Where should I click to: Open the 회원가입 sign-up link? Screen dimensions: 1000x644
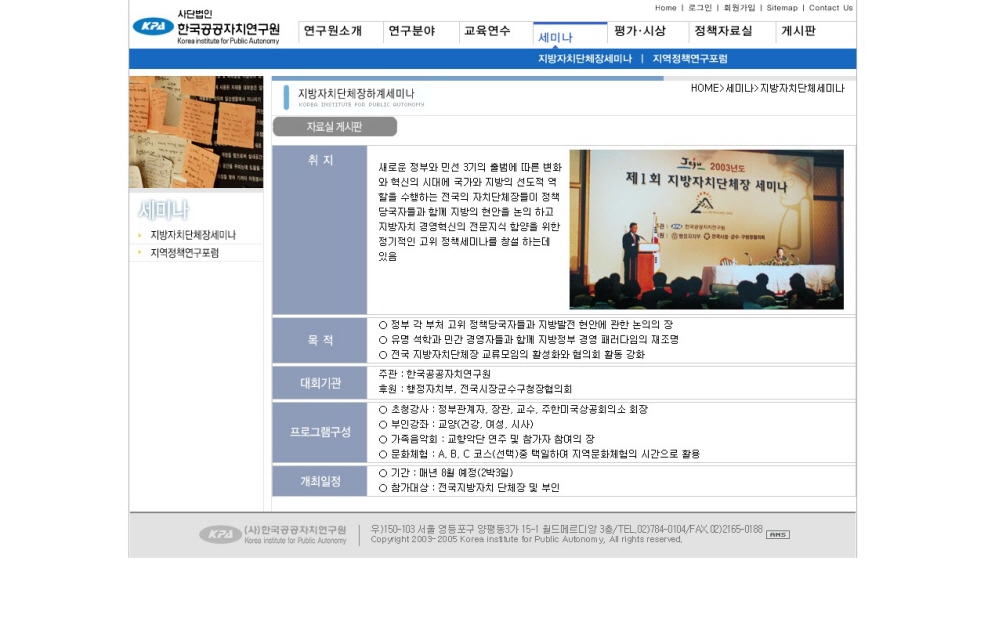pyautogui.click(x=739, y=8)
